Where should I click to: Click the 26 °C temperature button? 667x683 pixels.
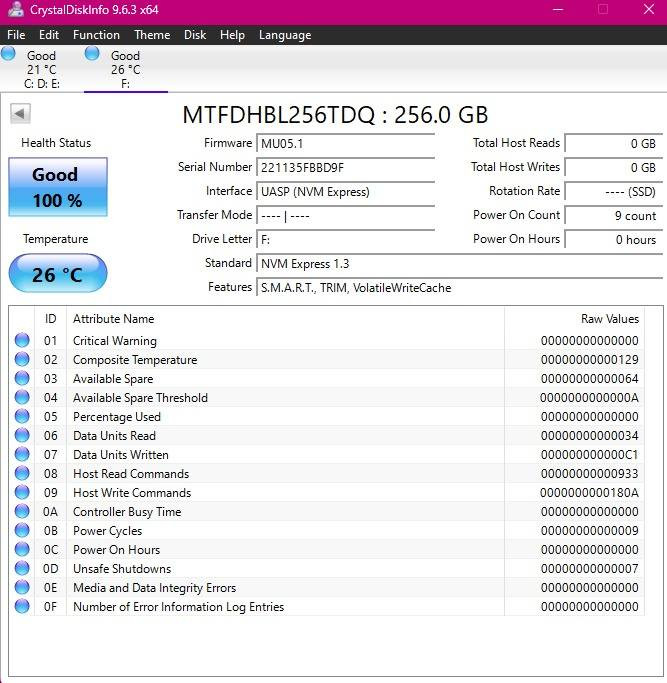[57, 274]
